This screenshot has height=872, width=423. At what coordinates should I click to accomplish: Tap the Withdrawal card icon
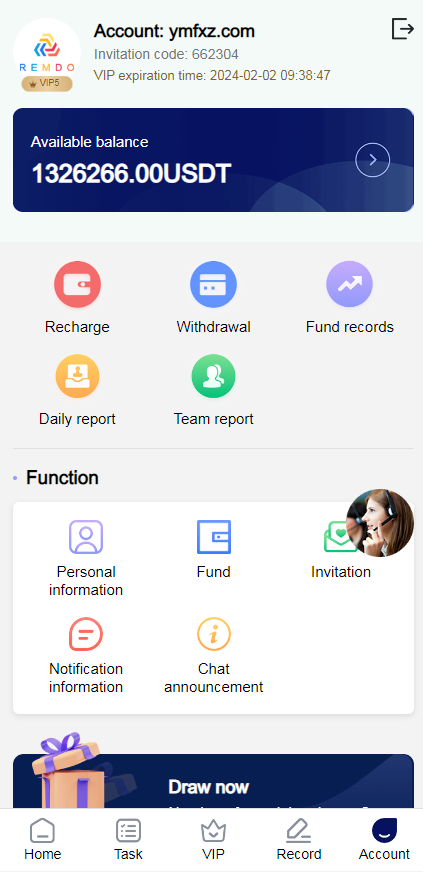[x=213, y=284]
